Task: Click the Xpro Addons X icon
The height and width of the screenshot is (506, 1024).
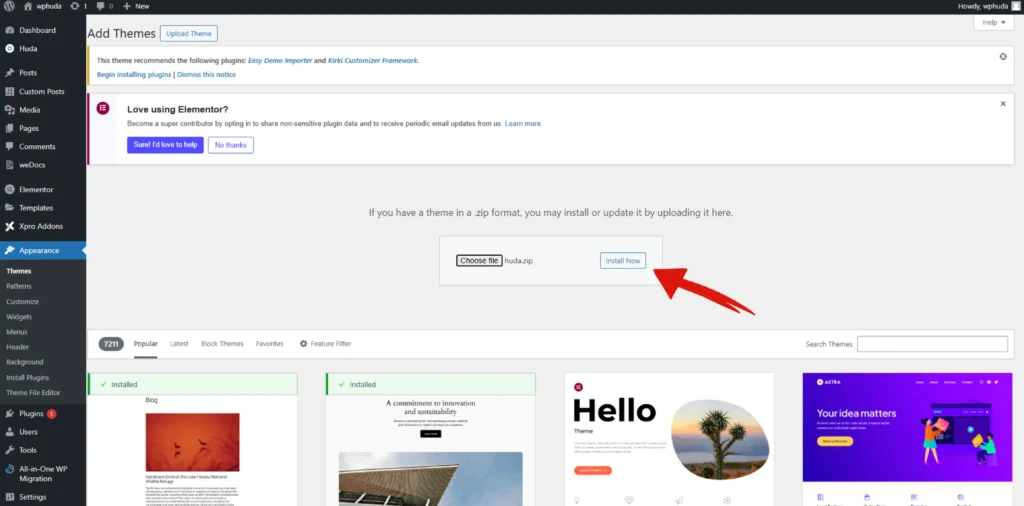Action: point(10,226)
